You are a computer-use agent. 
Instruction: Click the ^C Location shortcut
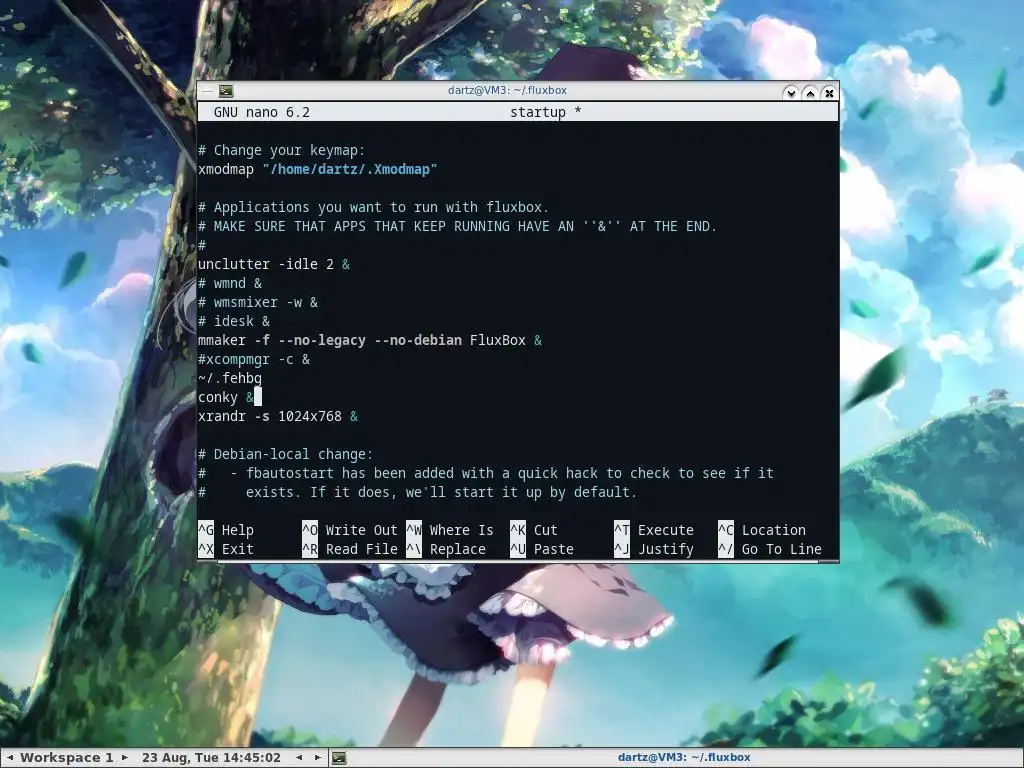point(762,530)
